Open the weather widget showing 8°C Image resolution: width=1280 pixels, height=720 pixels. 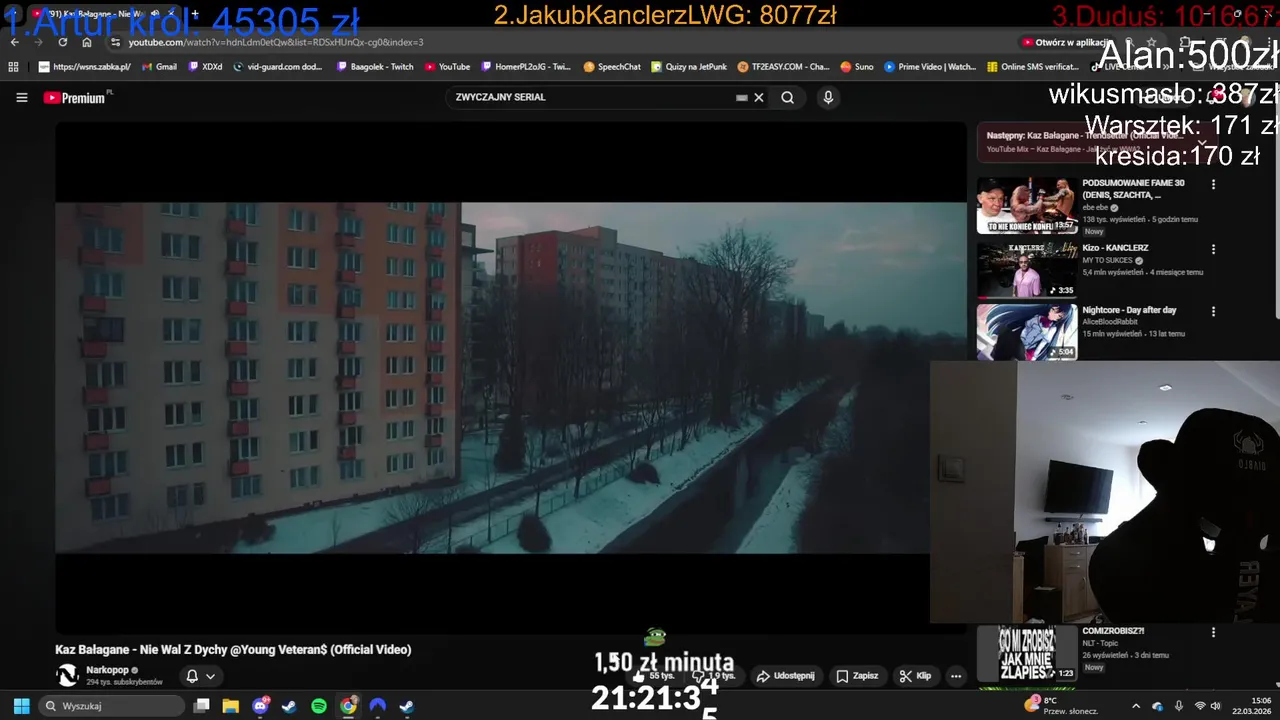1060,705
